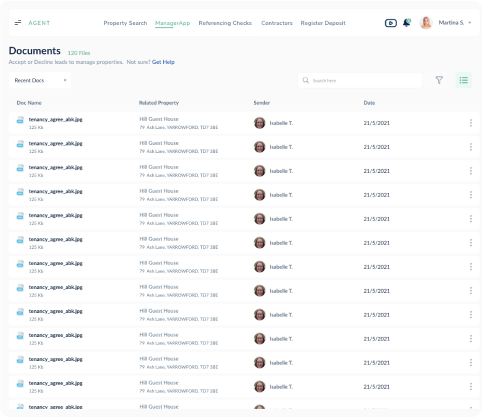This screenshot has width=482, height=417.
Task: Open the Property Search tab
Action: 125,23
